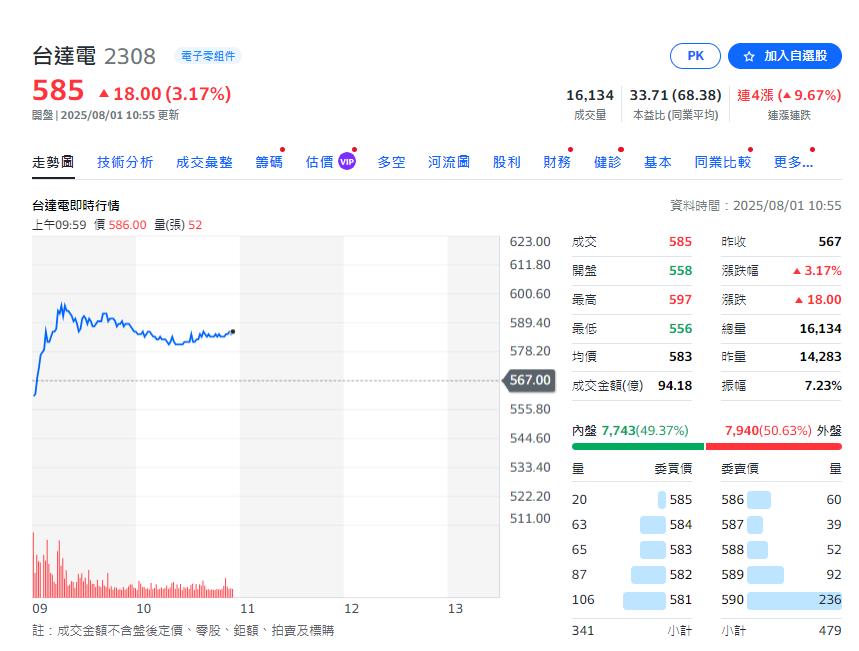The height and width of the screenshot is (651, 859).
Task: Click the 資料時間 timestamp text
Action: 755,205
